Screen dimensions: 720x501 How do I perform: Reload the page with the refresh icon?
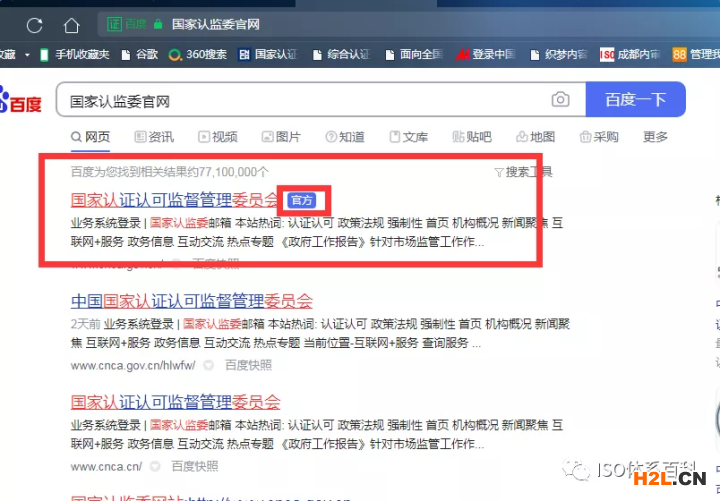pyautogui.click(x=34, y=25)
